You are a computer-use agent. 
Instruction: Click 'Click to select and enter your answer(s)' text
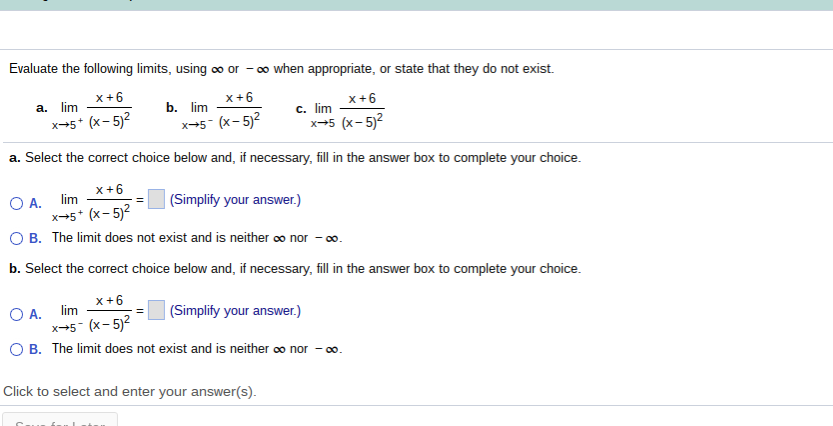coord(130,391)
